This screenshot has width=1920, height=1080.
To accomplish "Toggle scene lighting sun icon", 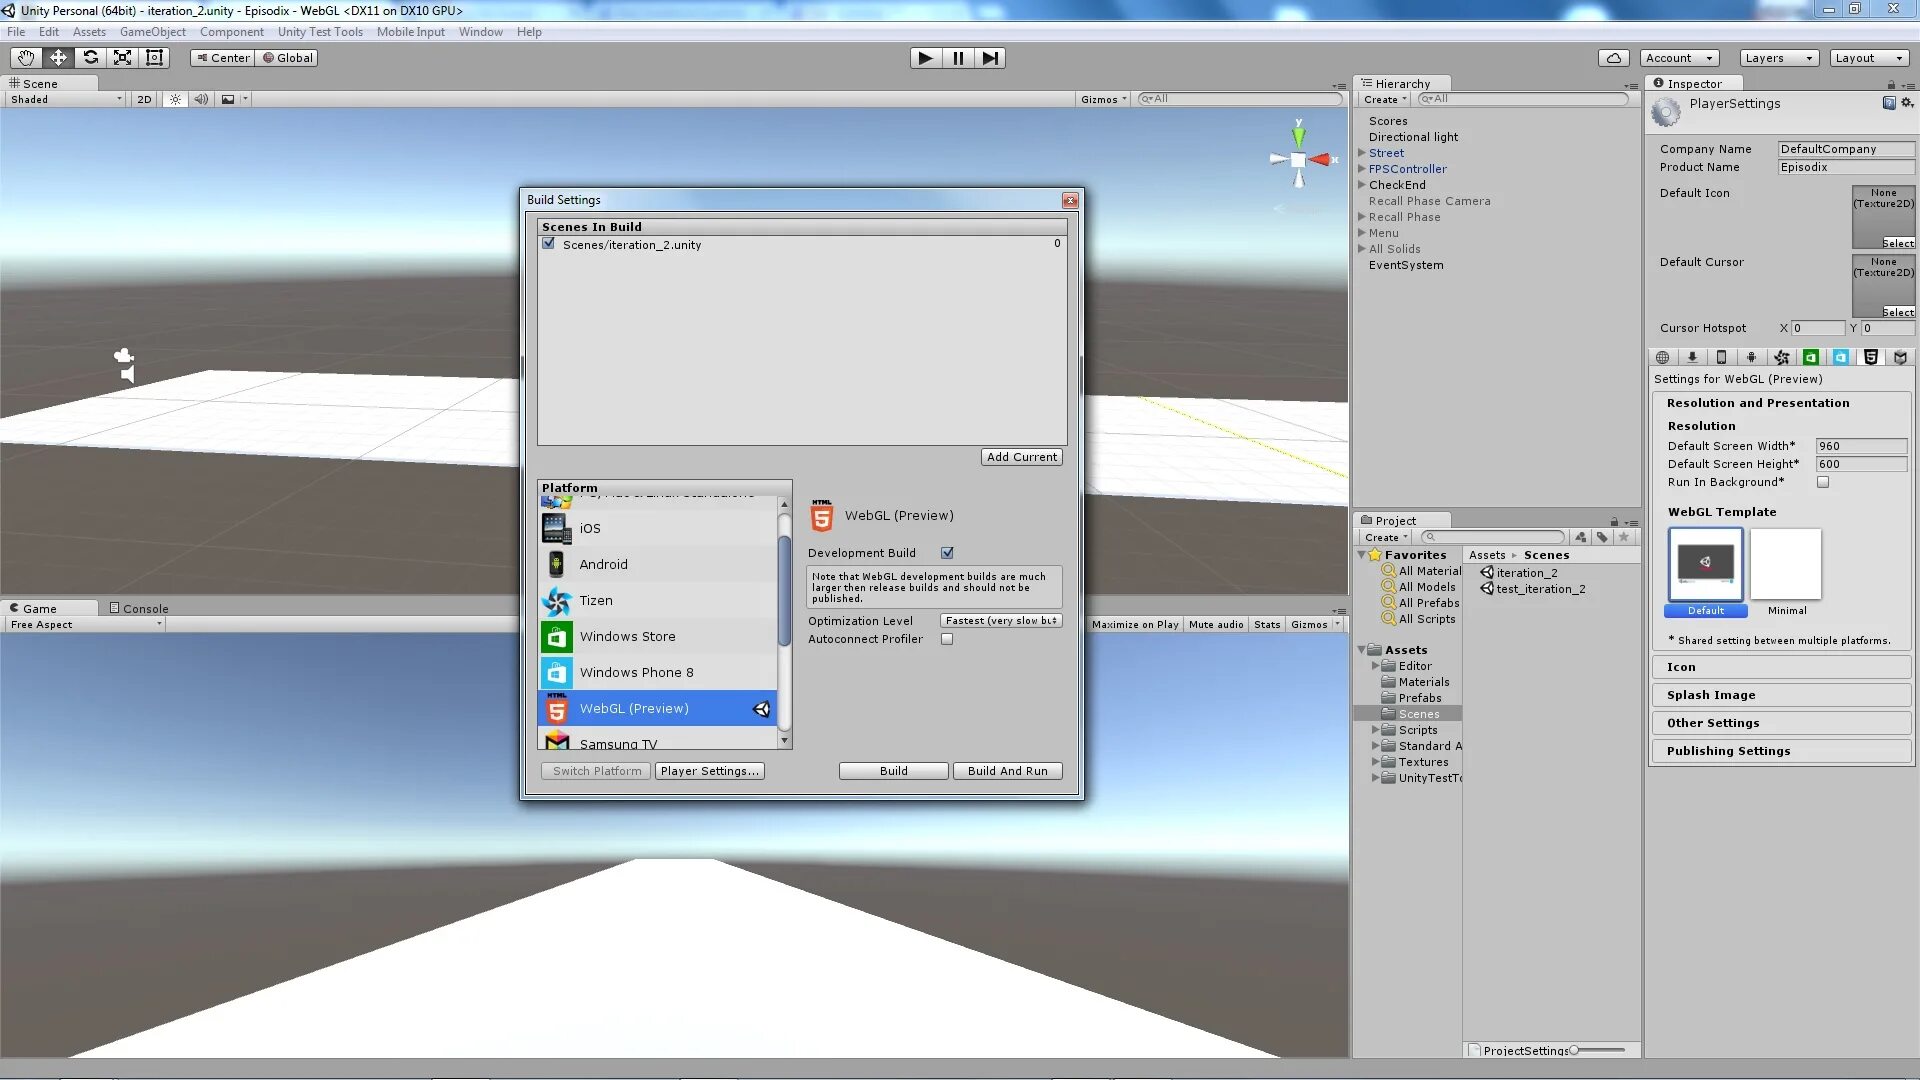I will coord(176,99).
